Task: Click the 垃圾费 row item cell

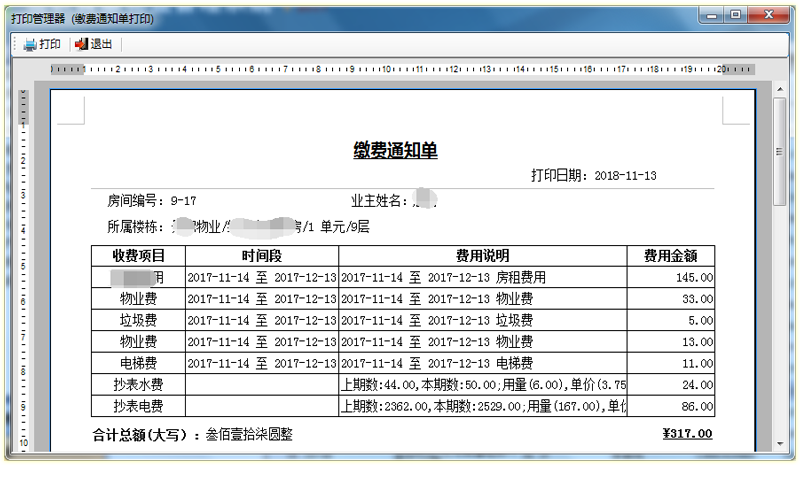Action: pos(138,320)
